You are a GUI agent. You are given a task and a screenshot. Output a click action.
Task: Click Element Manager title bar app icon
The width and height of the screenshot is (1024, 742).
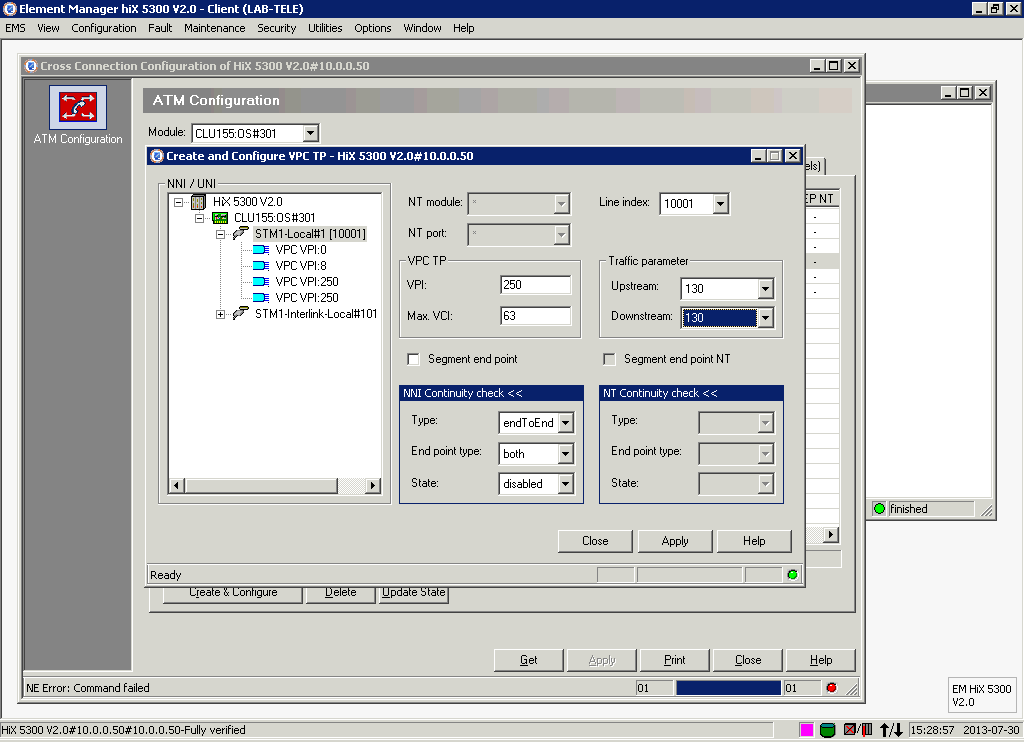[9, 8]
